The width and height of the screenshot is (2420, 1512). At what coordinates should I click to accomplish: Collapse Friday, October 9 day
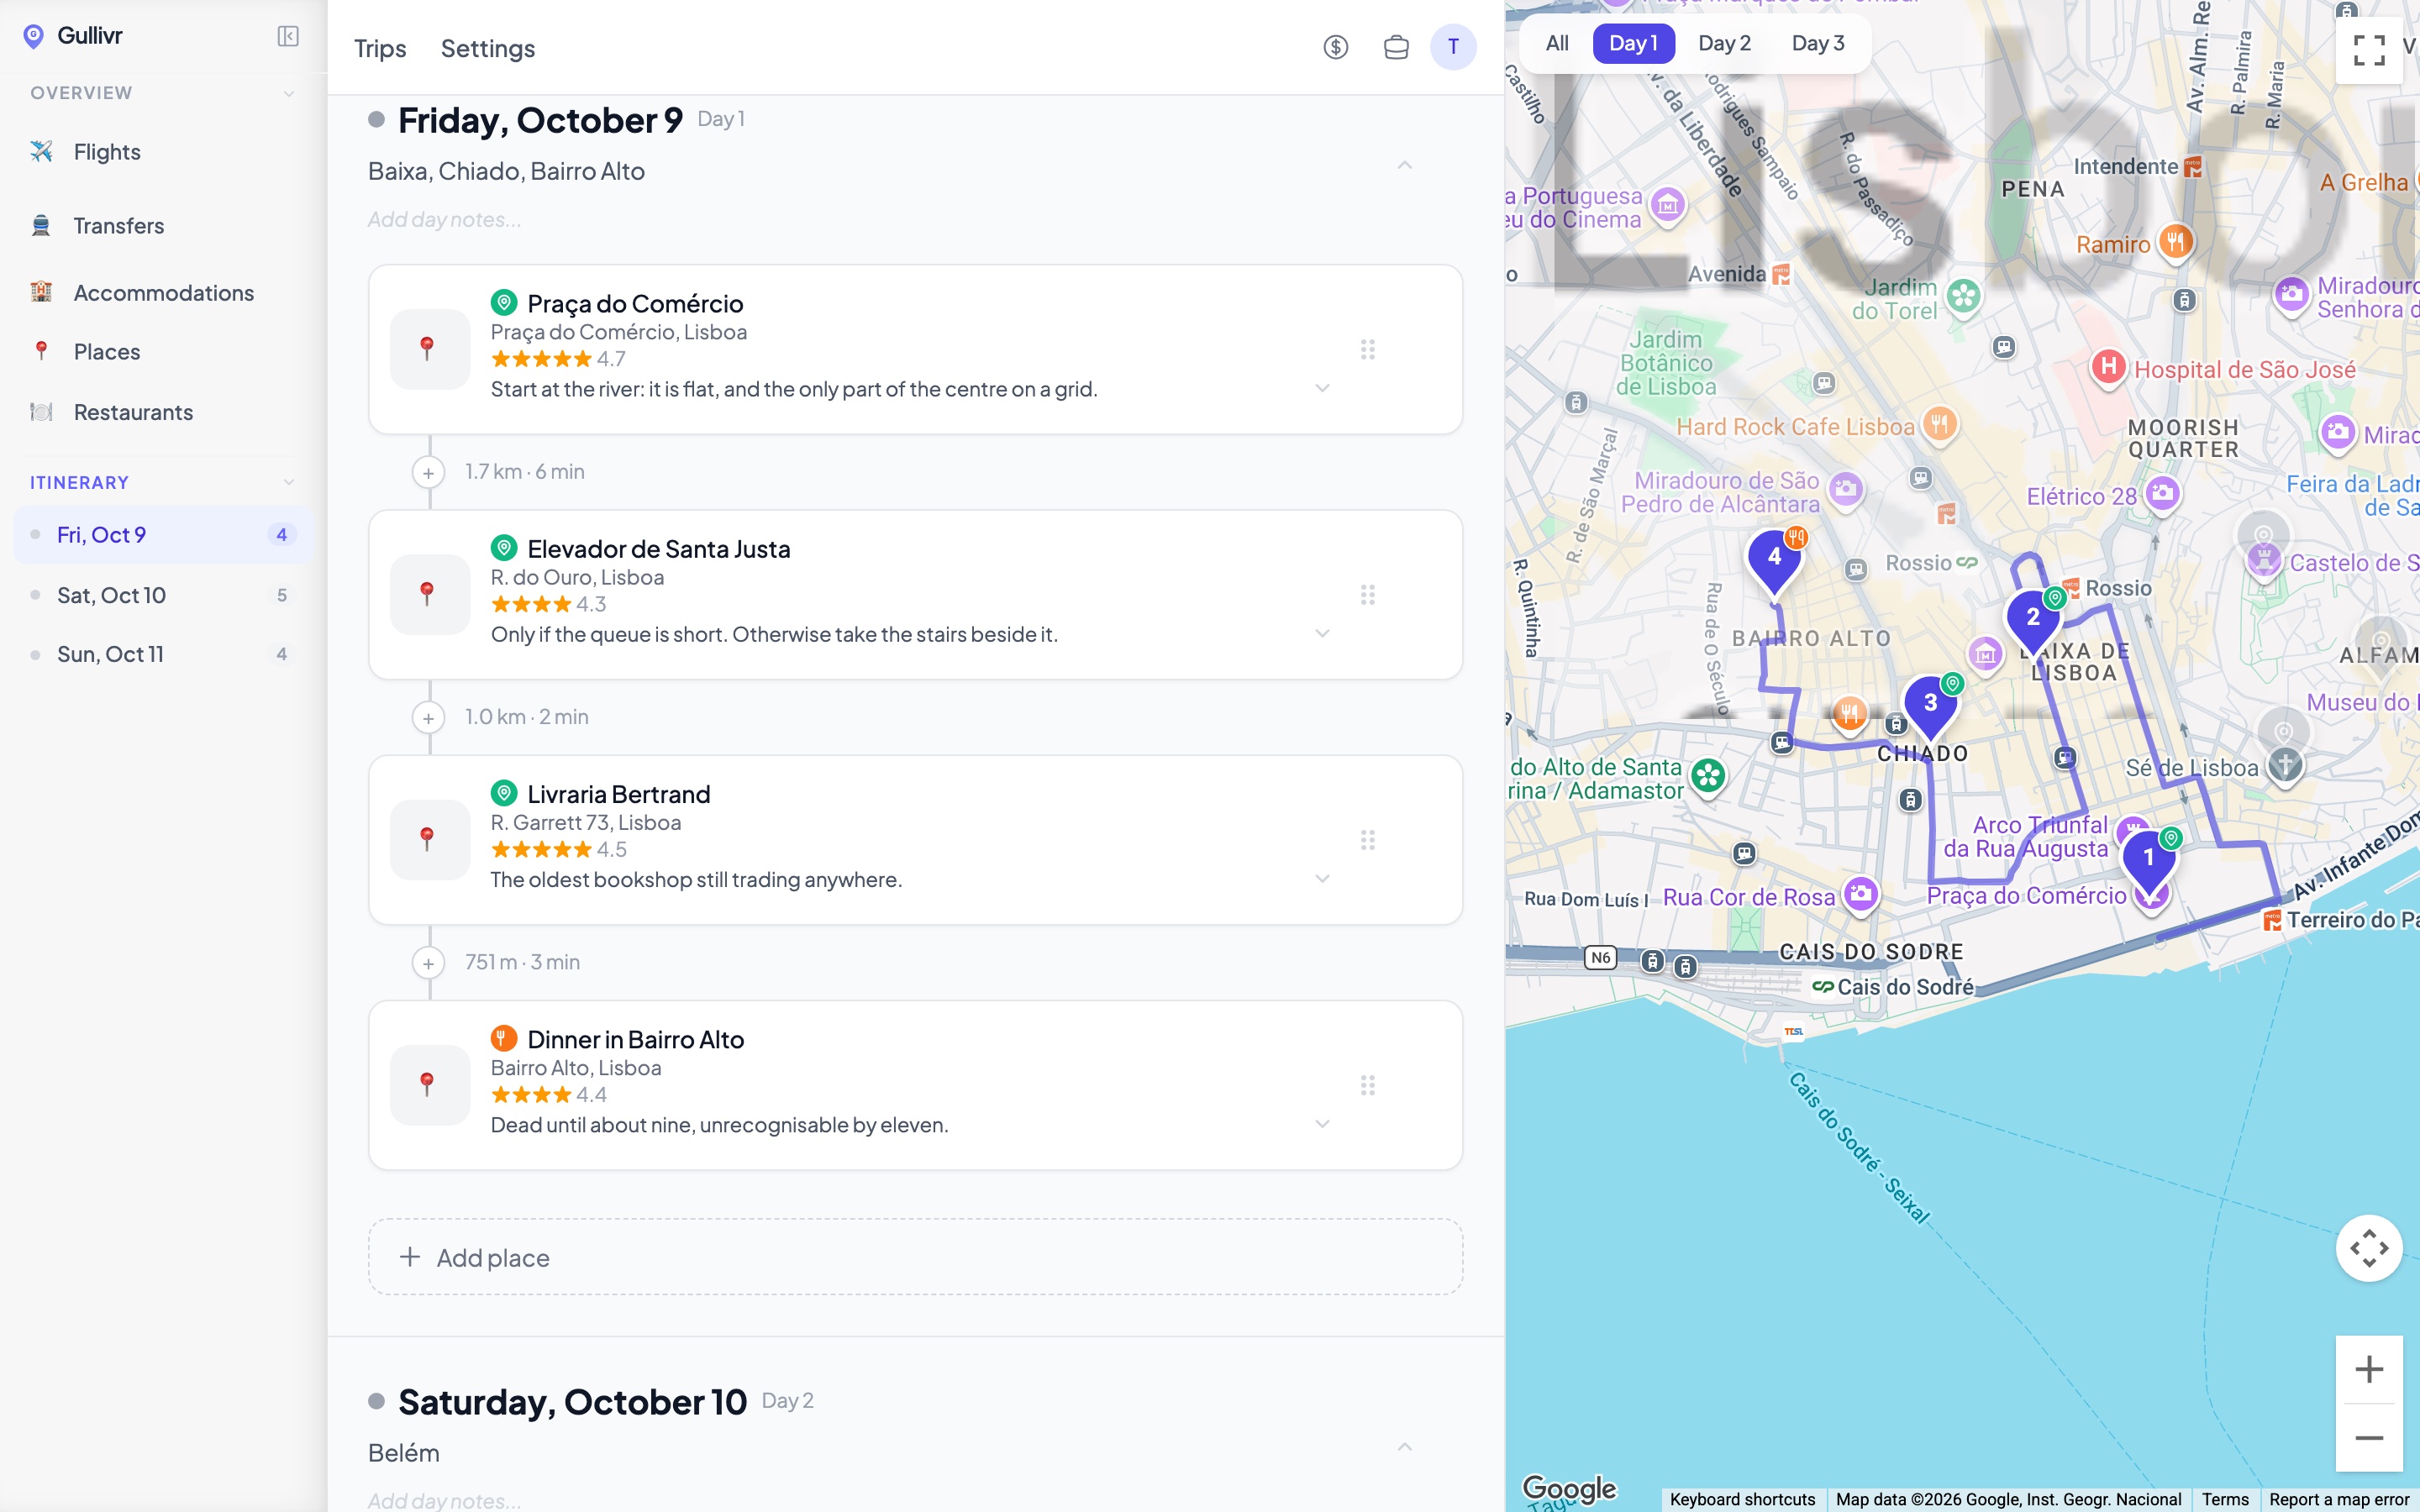1405,165
